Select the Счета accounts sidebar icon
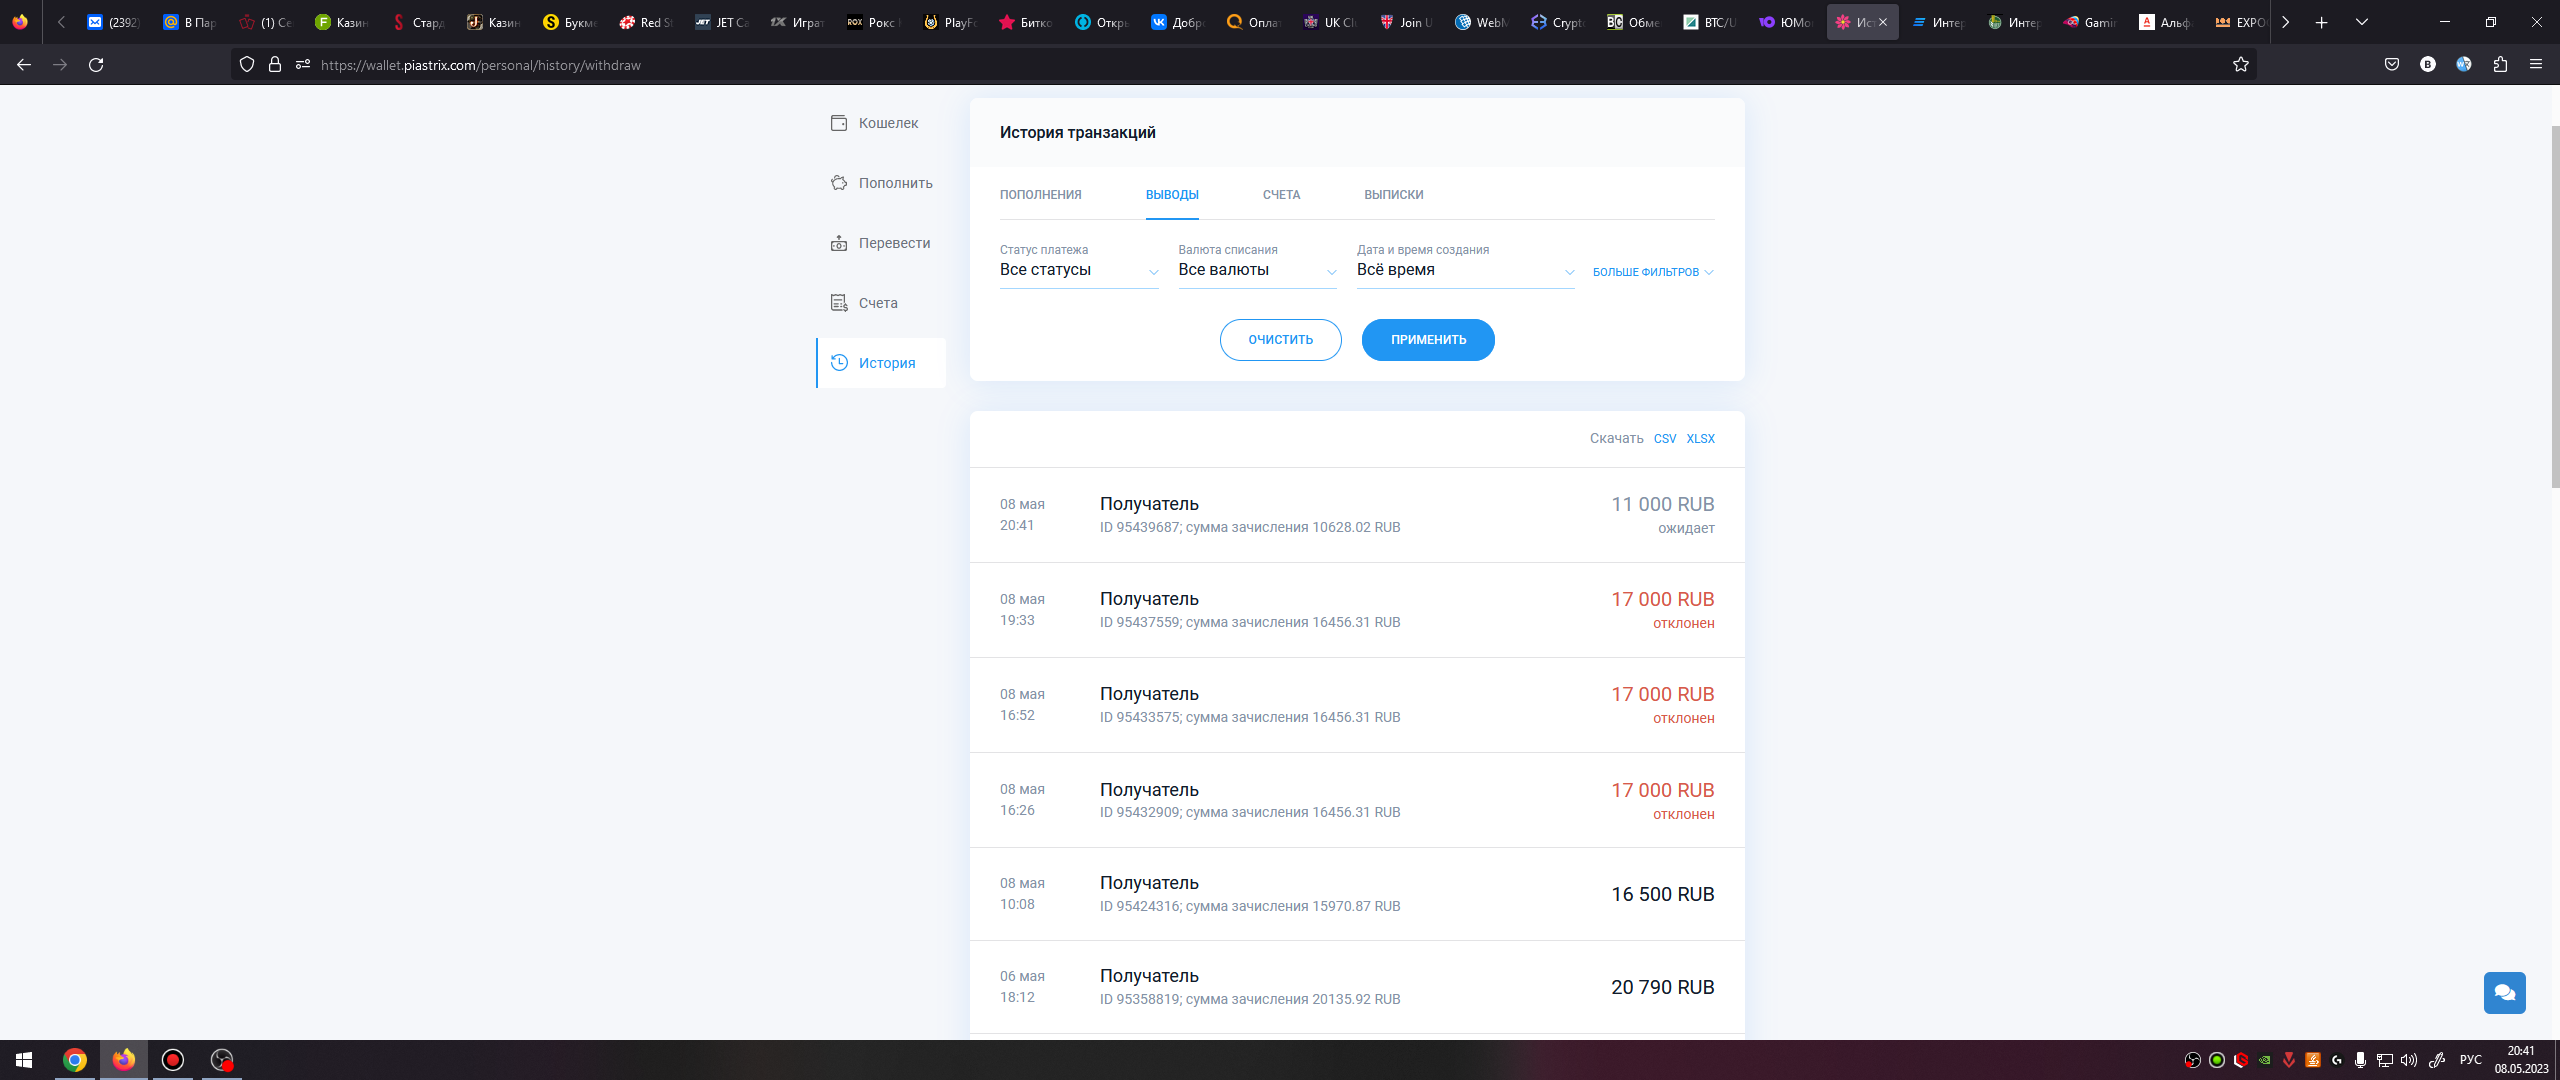Viewport: 2560px width, 1080px height. pos(839,303)
